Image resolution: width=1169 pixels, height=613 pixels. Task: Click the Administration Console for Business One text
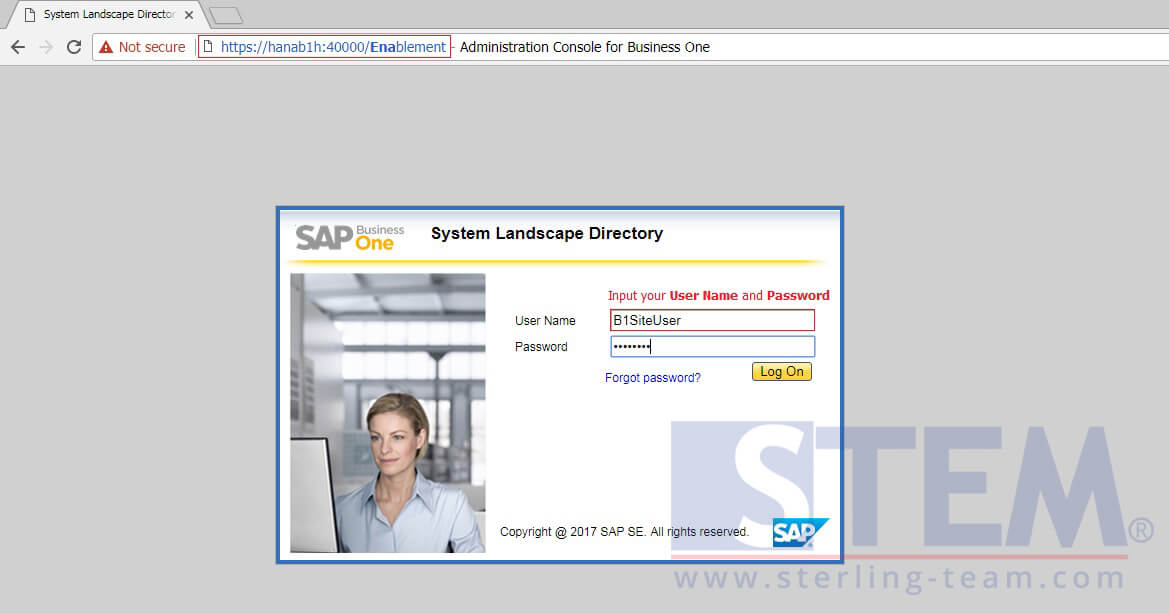584,47
